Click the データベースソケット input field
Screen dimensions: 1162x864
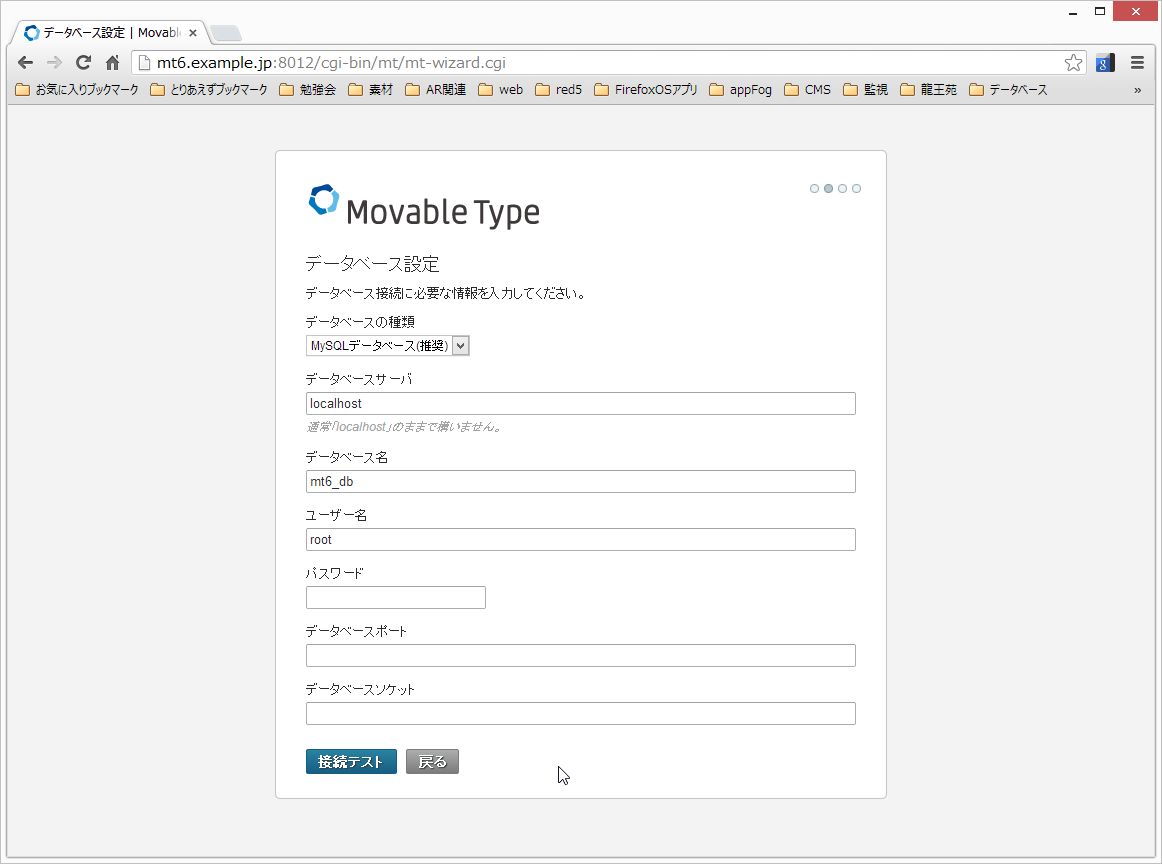point(580,714)
